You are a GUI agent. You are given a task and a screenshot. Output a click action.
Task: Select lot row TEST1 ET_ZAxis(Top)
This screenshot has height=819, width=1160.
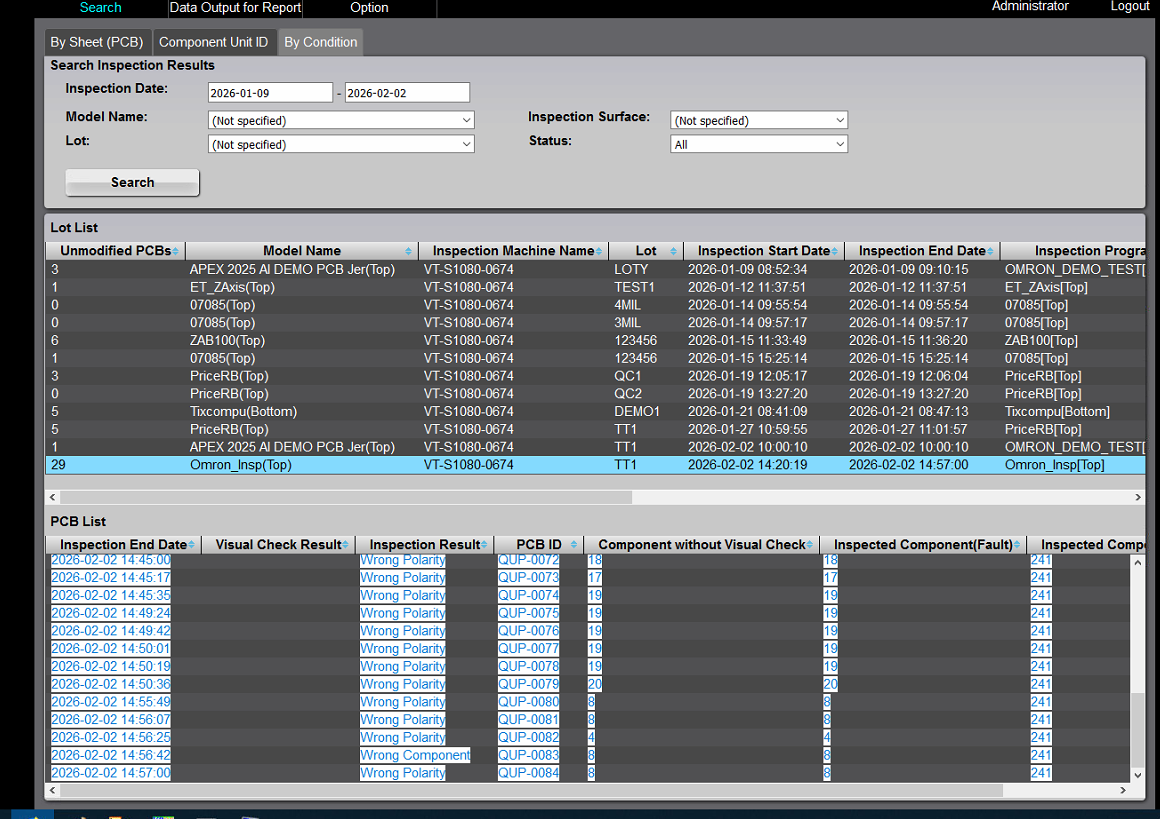click(595, 287)
